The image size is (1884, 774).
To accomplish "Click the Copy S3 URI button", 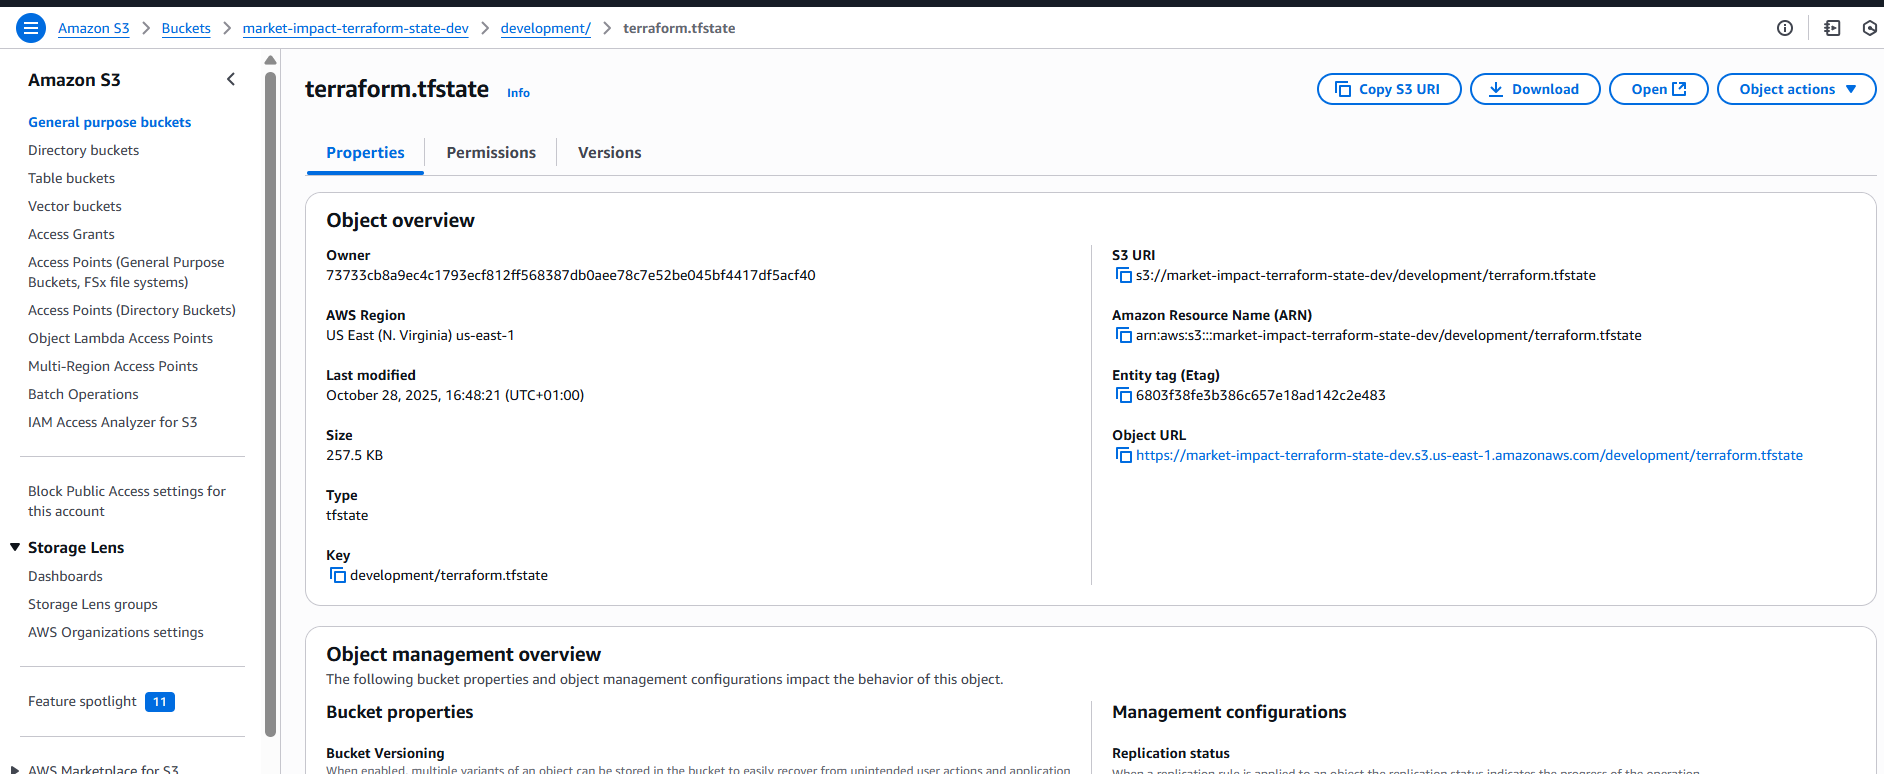I will pyautogui.click(x=1389, y=89).
